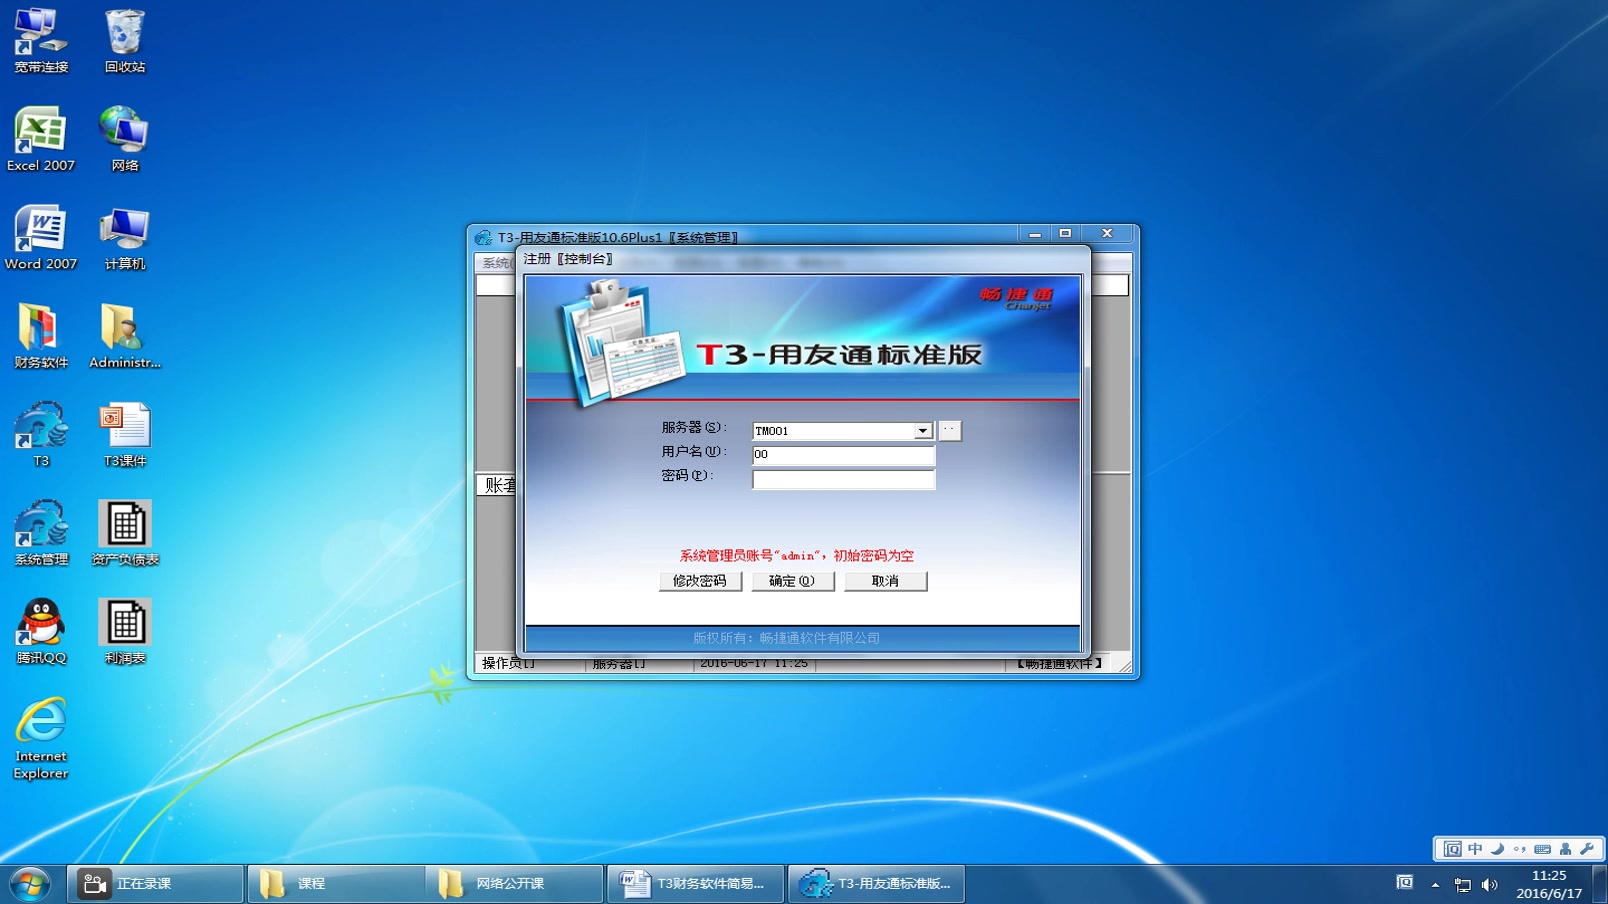The image size is (1608, 904).
Task: Open the Windows Start menu orb
Action: point(30,884)
